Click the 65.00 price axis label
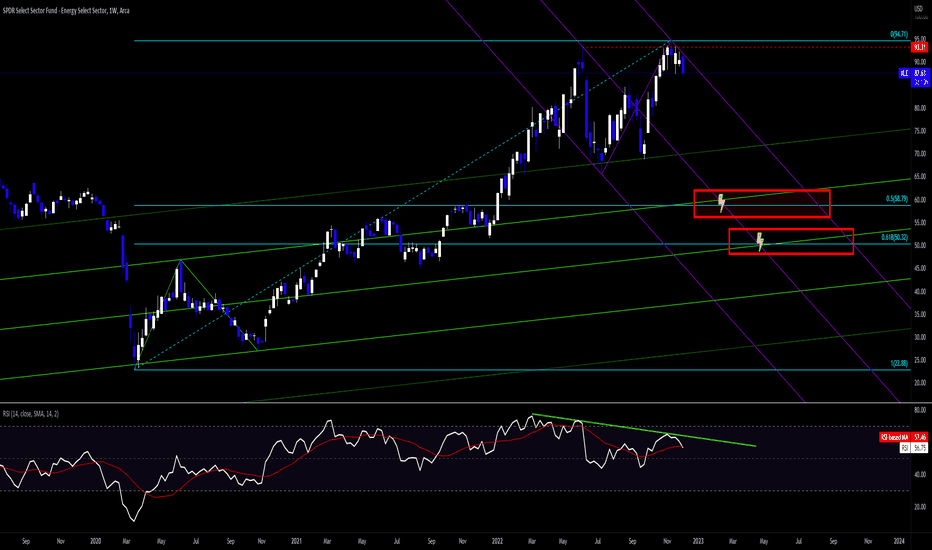This screenshot has width=932, height=550. coord(920,177)
